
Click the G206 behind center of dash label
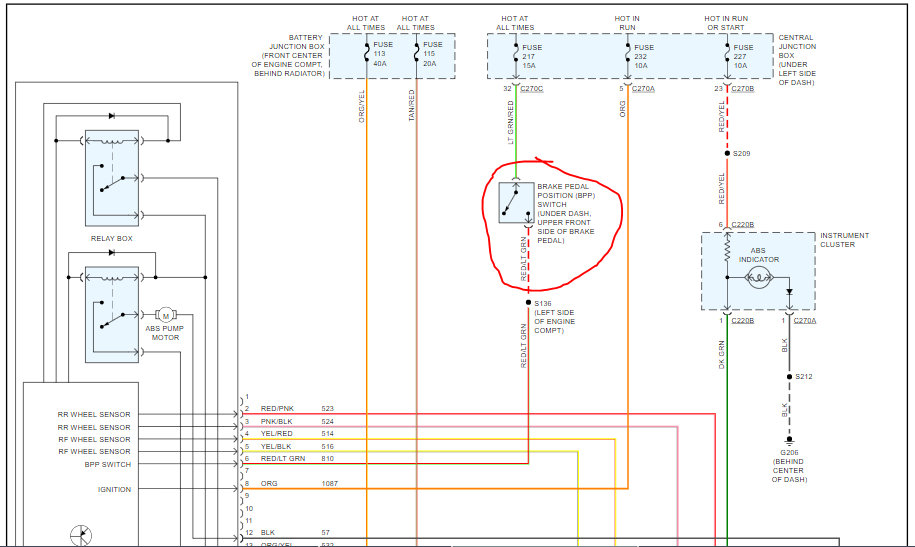click(789, 466)
